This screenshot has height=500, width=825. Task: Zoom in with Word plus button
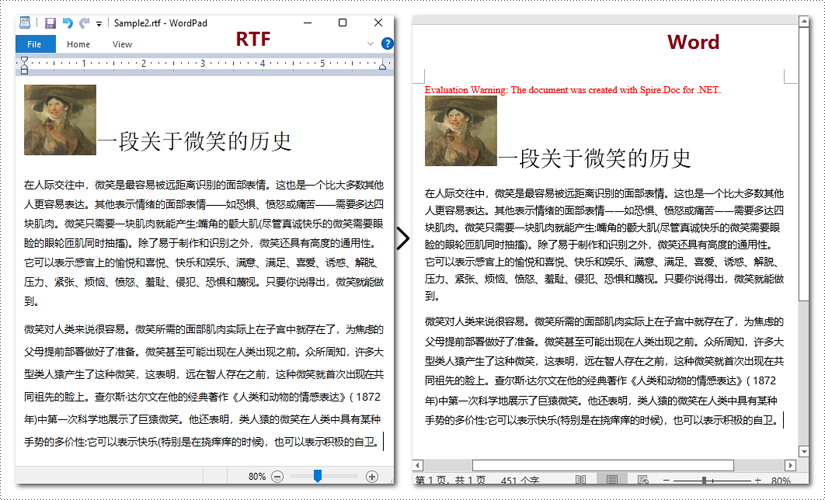(758, 481)
